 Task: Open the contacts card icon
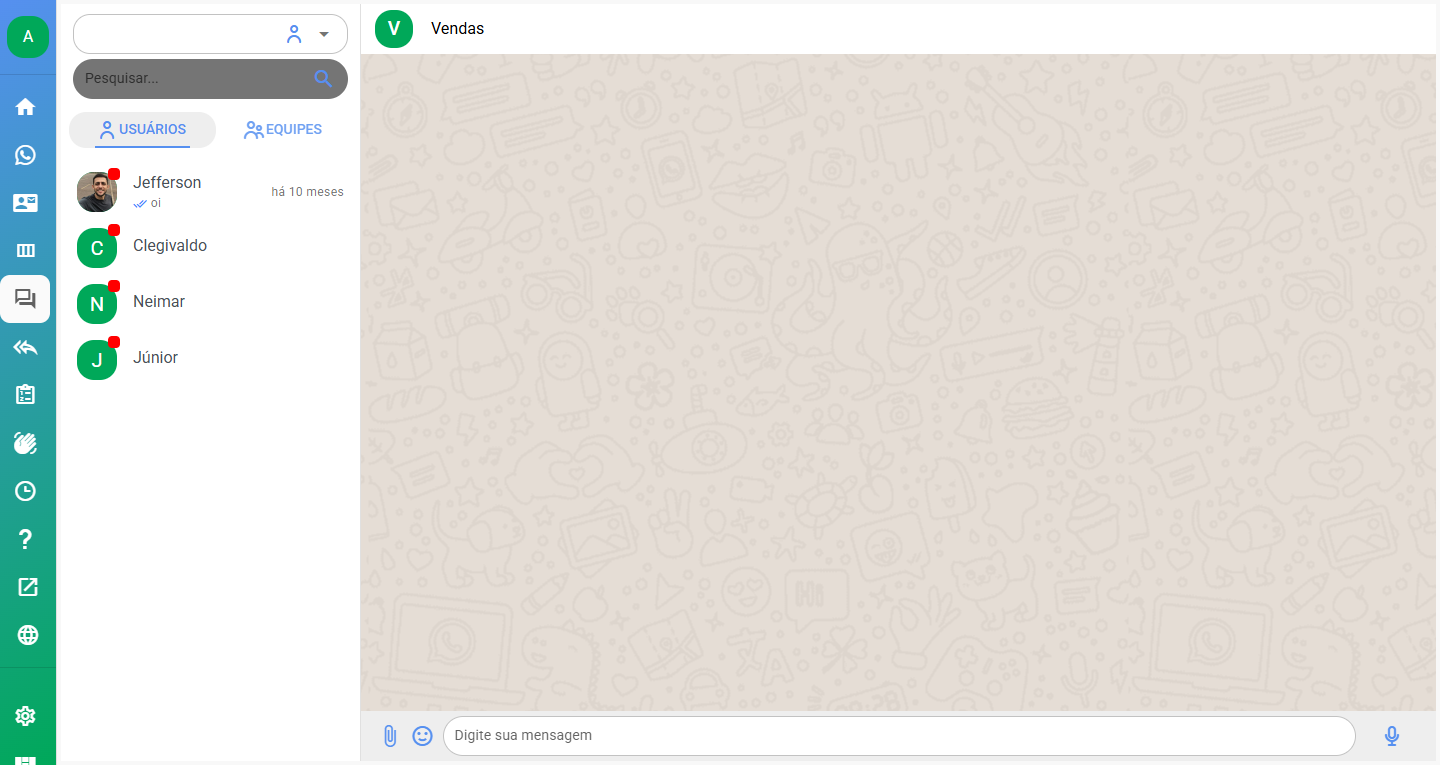click(26, 203)
